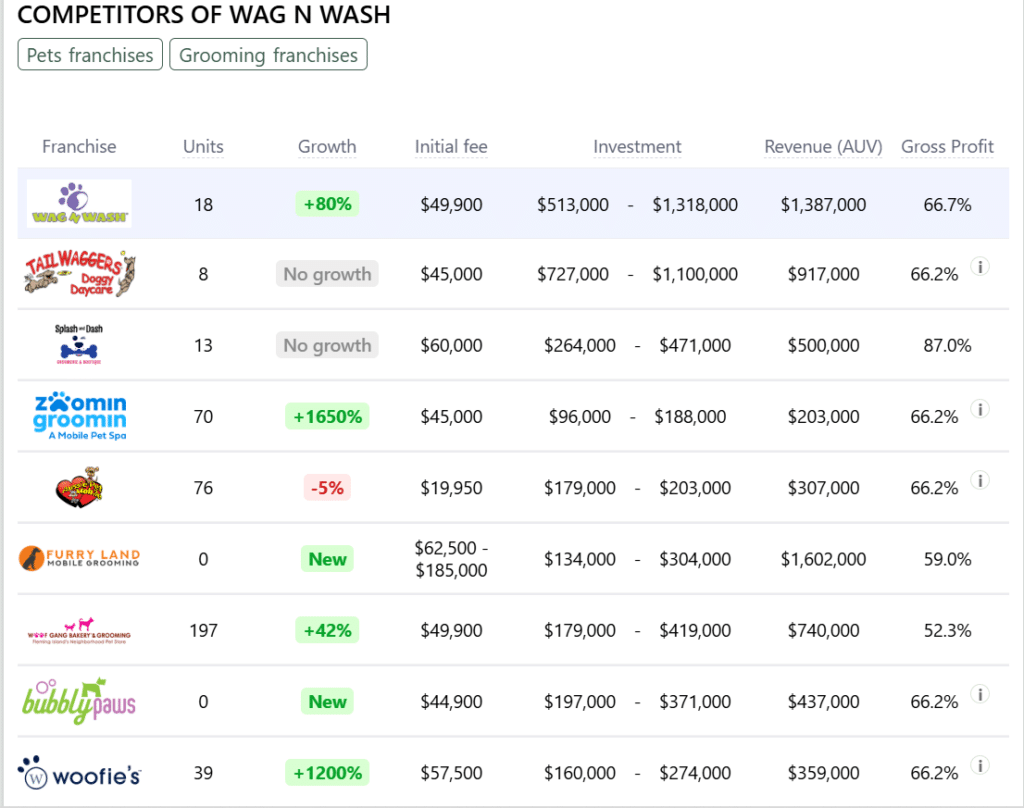Open the Wag N Wash logo
This screenshot has width=1024, height=808.
click(x=79, y=204)
